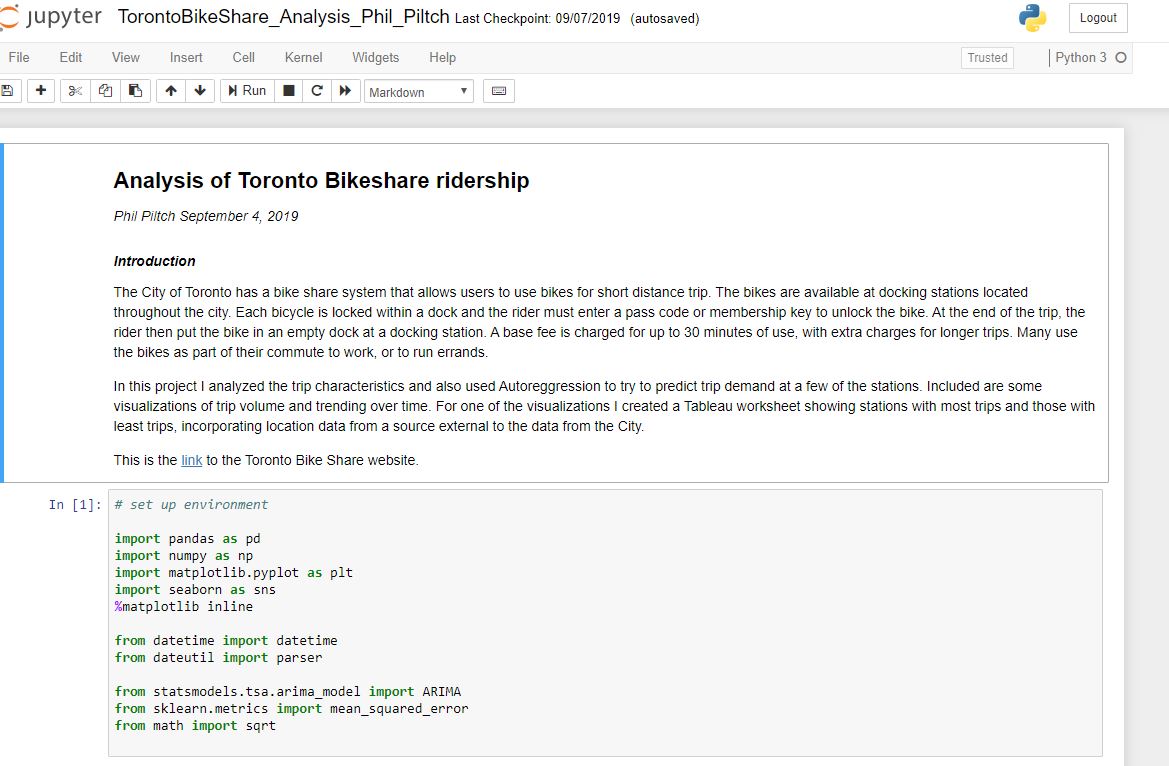The image size is (1169, 766).
Task: Open the Widgets menu
Action: [375, 57]
